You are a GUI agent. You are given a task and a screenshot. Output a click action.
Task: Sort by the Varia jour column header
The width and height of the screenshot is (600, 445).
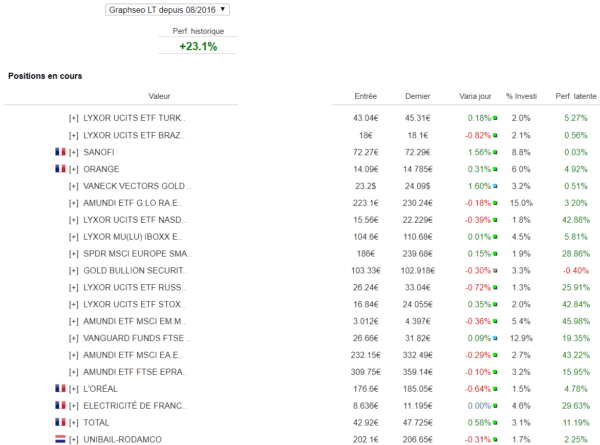click(x=475, y=96)
